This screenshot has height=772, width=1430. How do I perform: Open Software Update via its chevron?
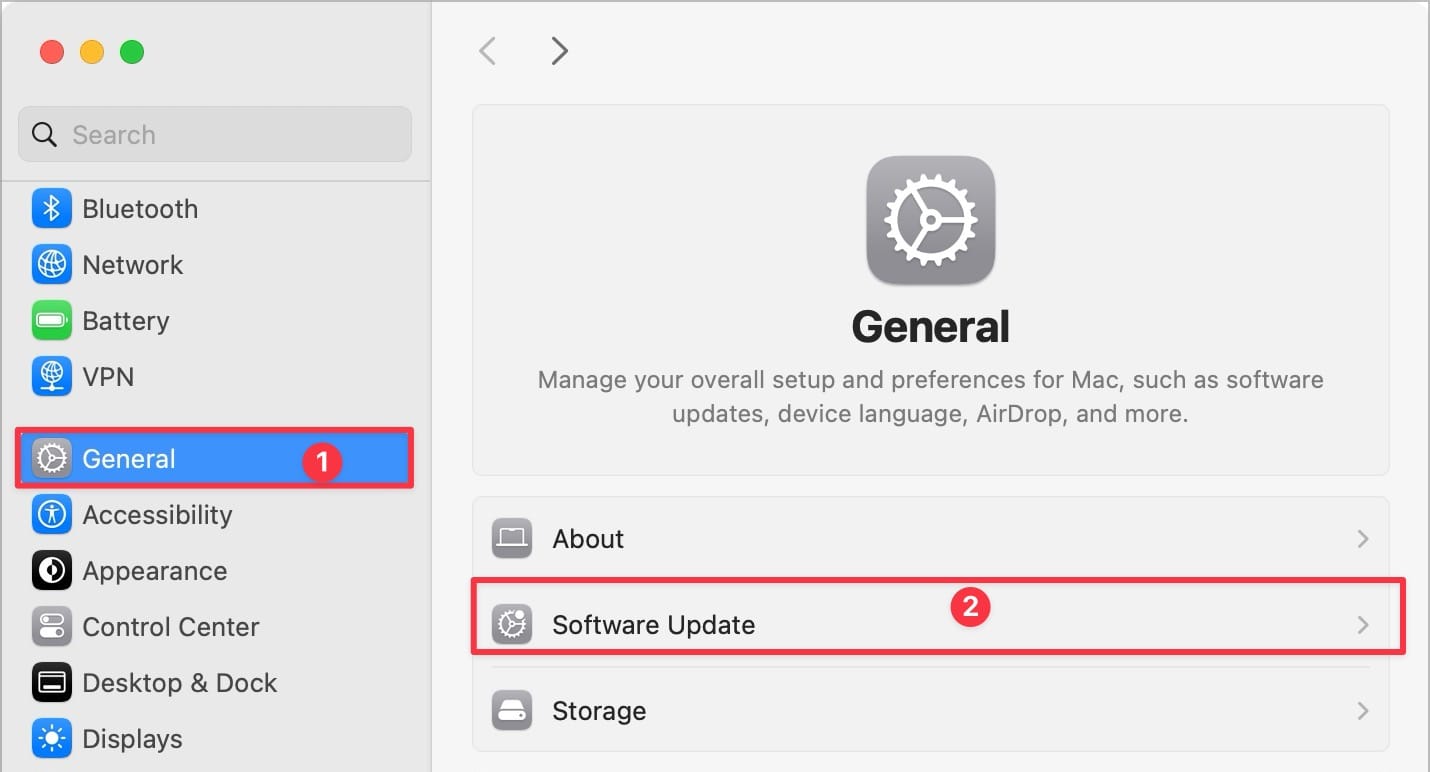[1362, 624]
